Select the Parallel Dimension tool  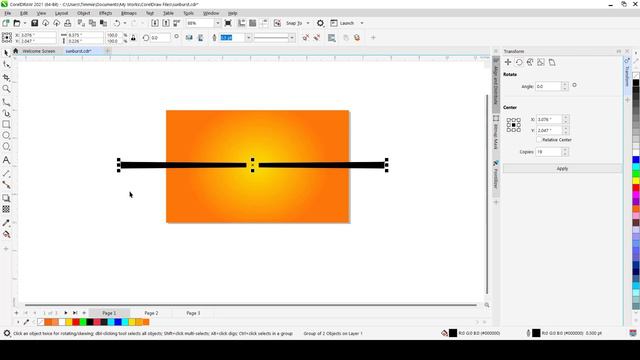click(6, 173)
